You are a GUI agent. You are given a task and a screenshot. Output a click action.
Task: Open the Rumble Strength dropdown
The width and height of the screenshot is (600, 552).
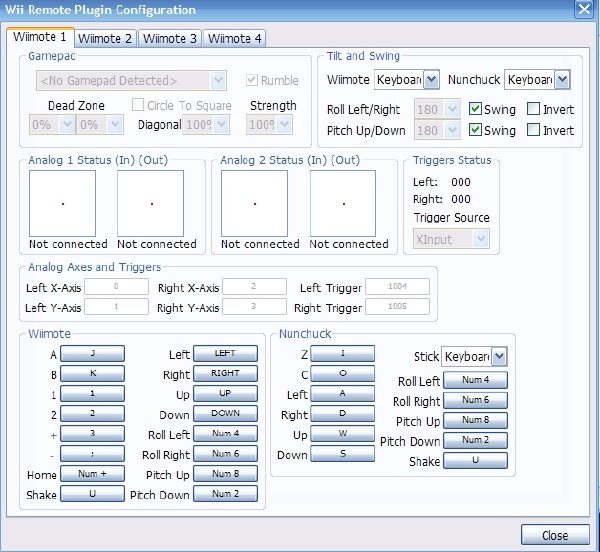tap(269, 124)
